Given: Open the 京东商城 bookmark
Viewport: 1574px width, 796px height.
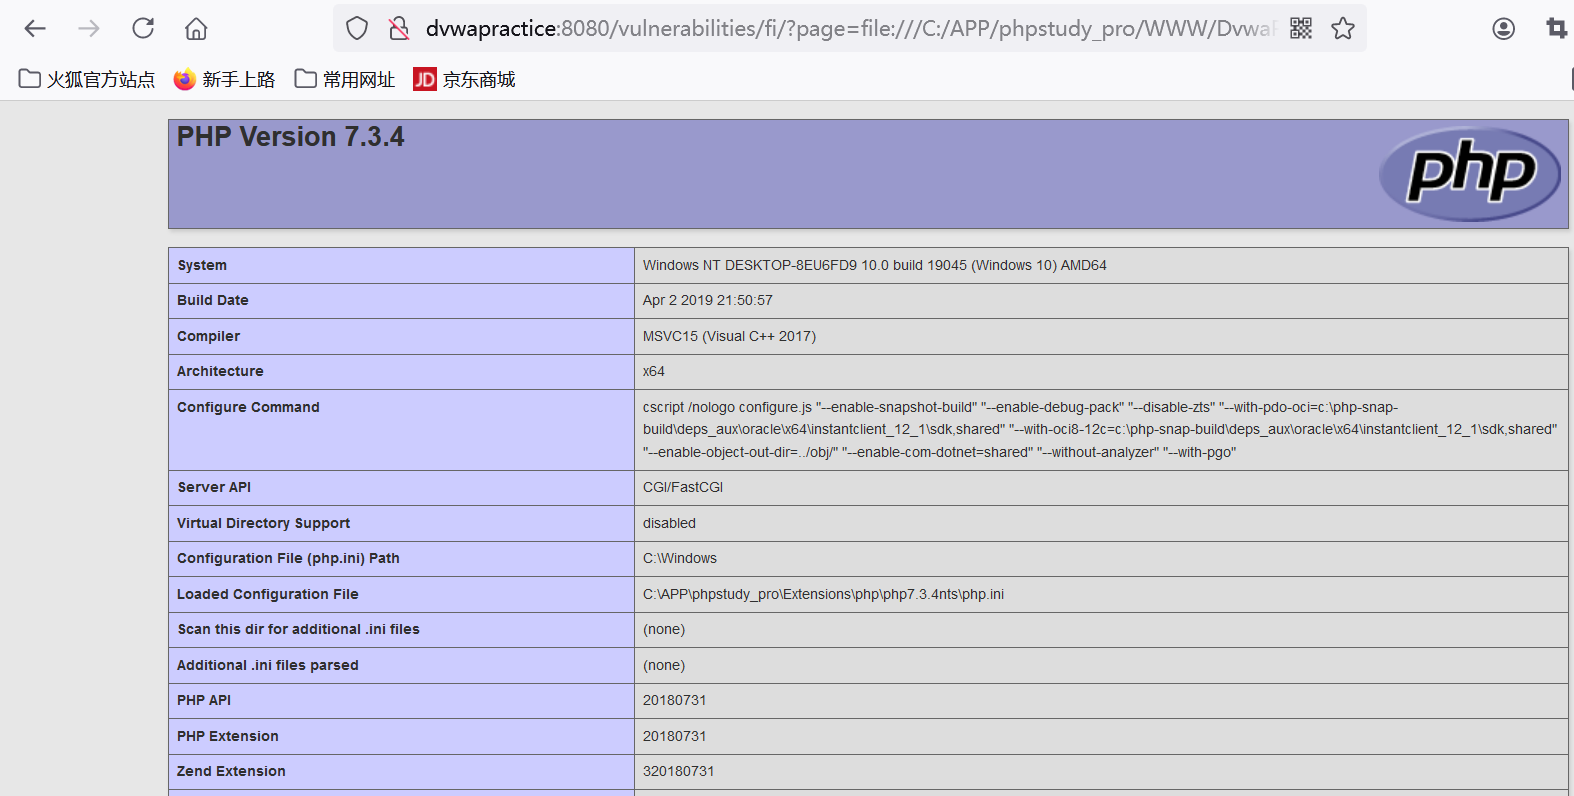Looking at the screenshot, I should point(465,79).
